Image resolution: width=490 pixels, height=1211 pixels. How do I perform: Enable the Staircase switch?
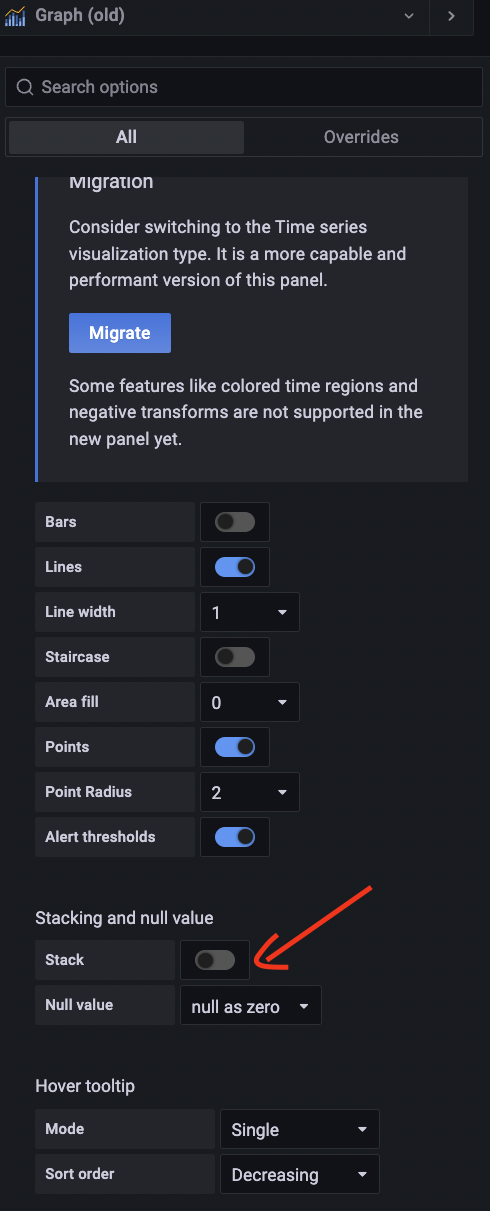tap(235, 657)
